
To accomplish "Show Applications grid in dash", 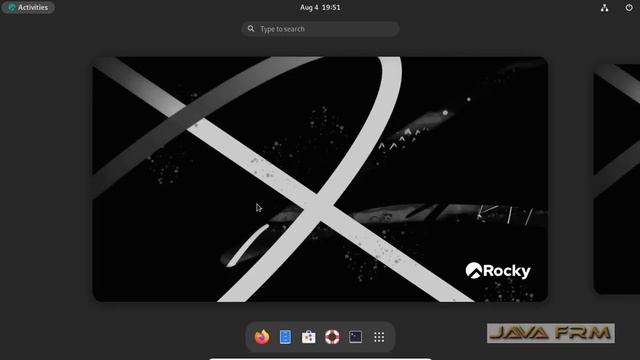I will [x=379, y=337].
